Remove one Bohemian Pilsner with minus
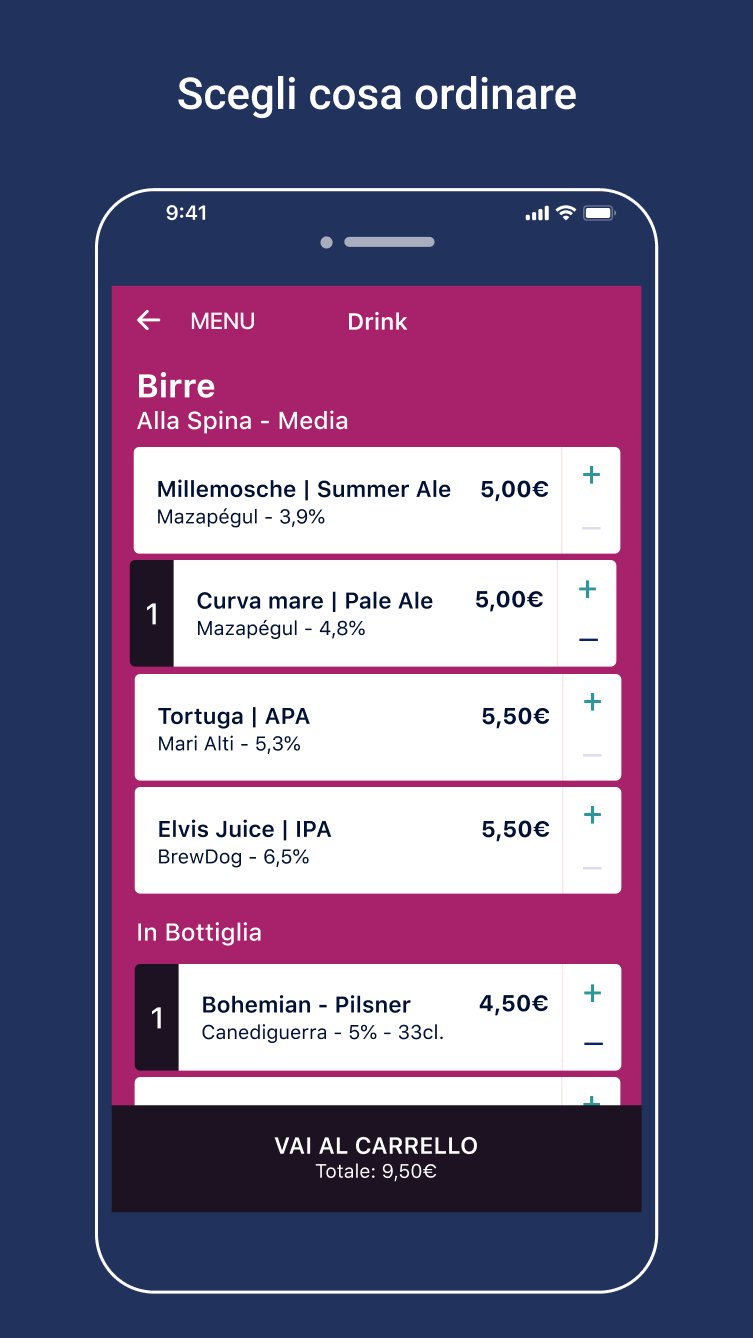This screenshot has height=1338, width=753. coord(593,1044)
